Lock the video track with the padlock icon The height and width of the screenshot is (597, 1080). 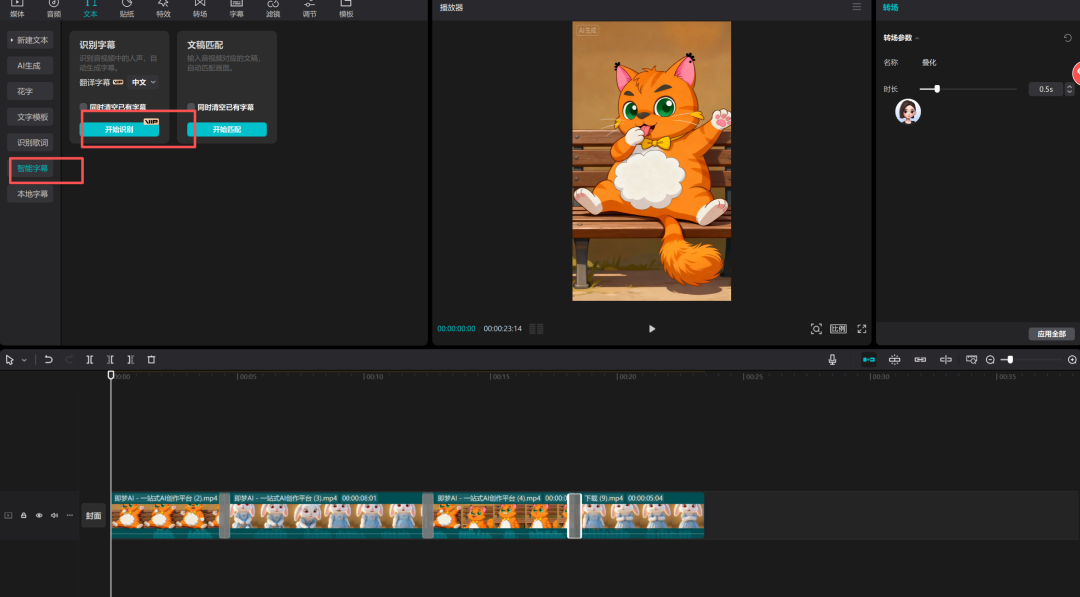pos(23,515)
